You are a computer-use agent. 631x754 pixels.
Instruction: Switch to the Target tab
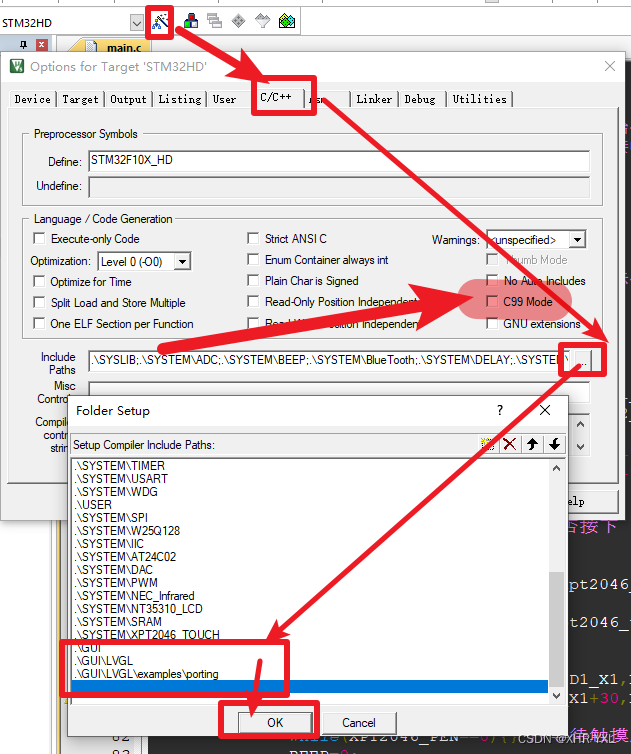(x=80, y=99)
